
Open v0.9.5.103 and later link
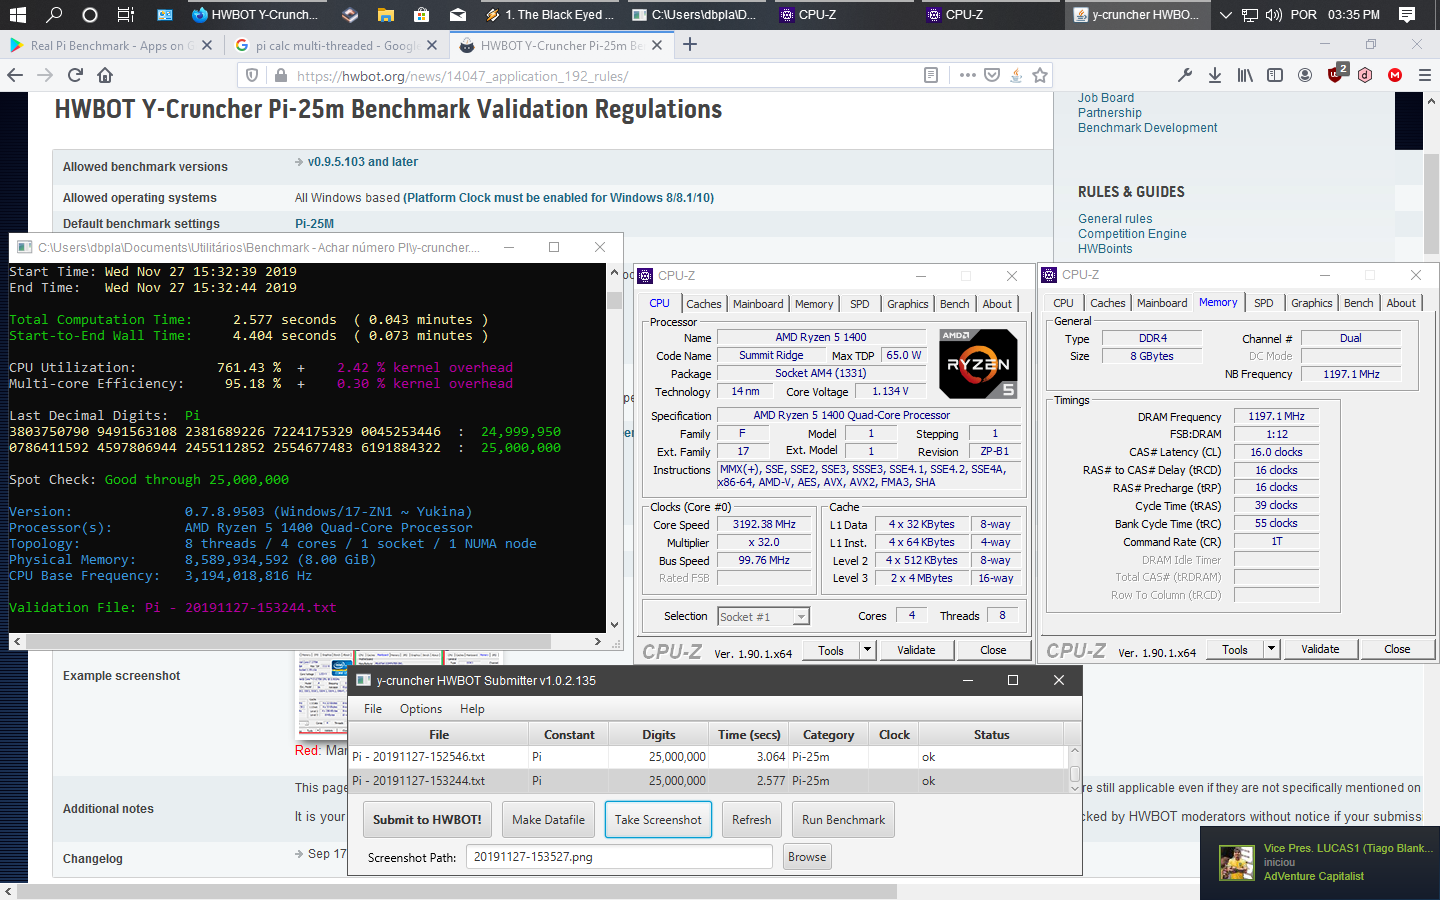362,162
